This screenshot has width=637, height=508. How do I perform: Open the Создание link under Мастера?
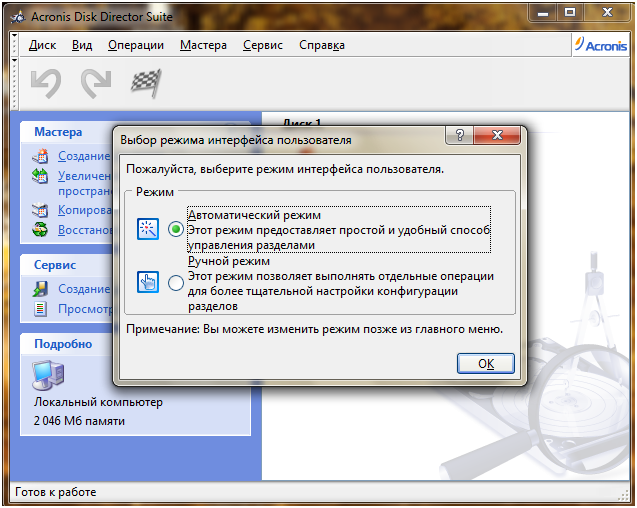[84, 156]
